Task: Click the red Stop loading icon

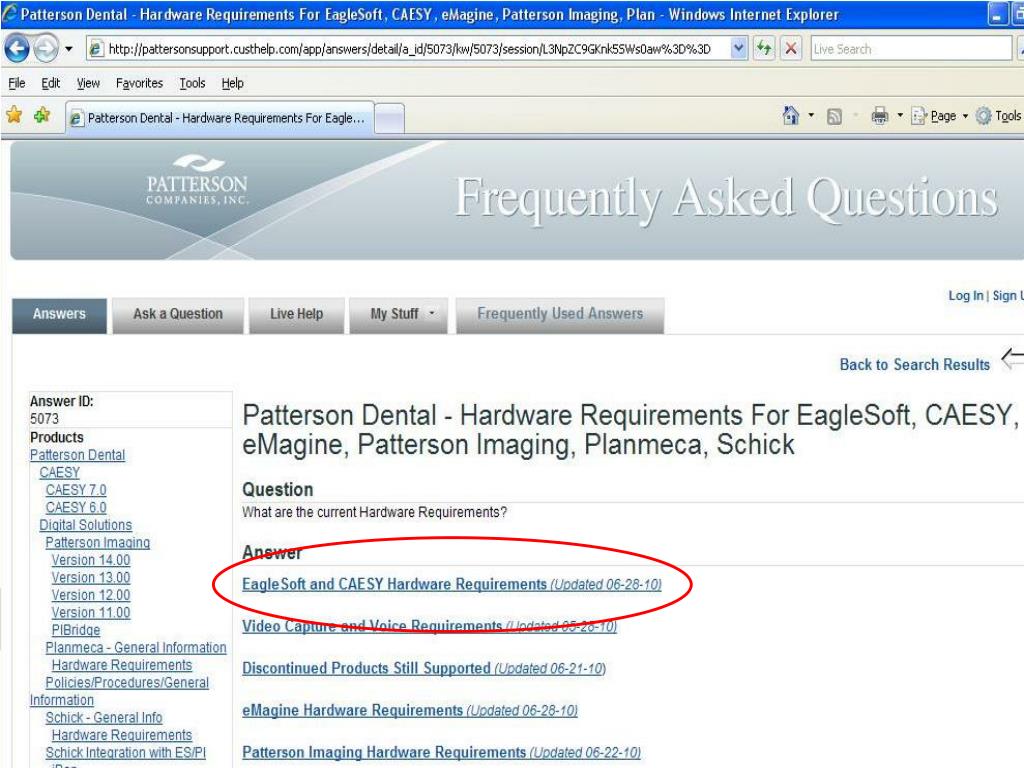Action: 791,48
